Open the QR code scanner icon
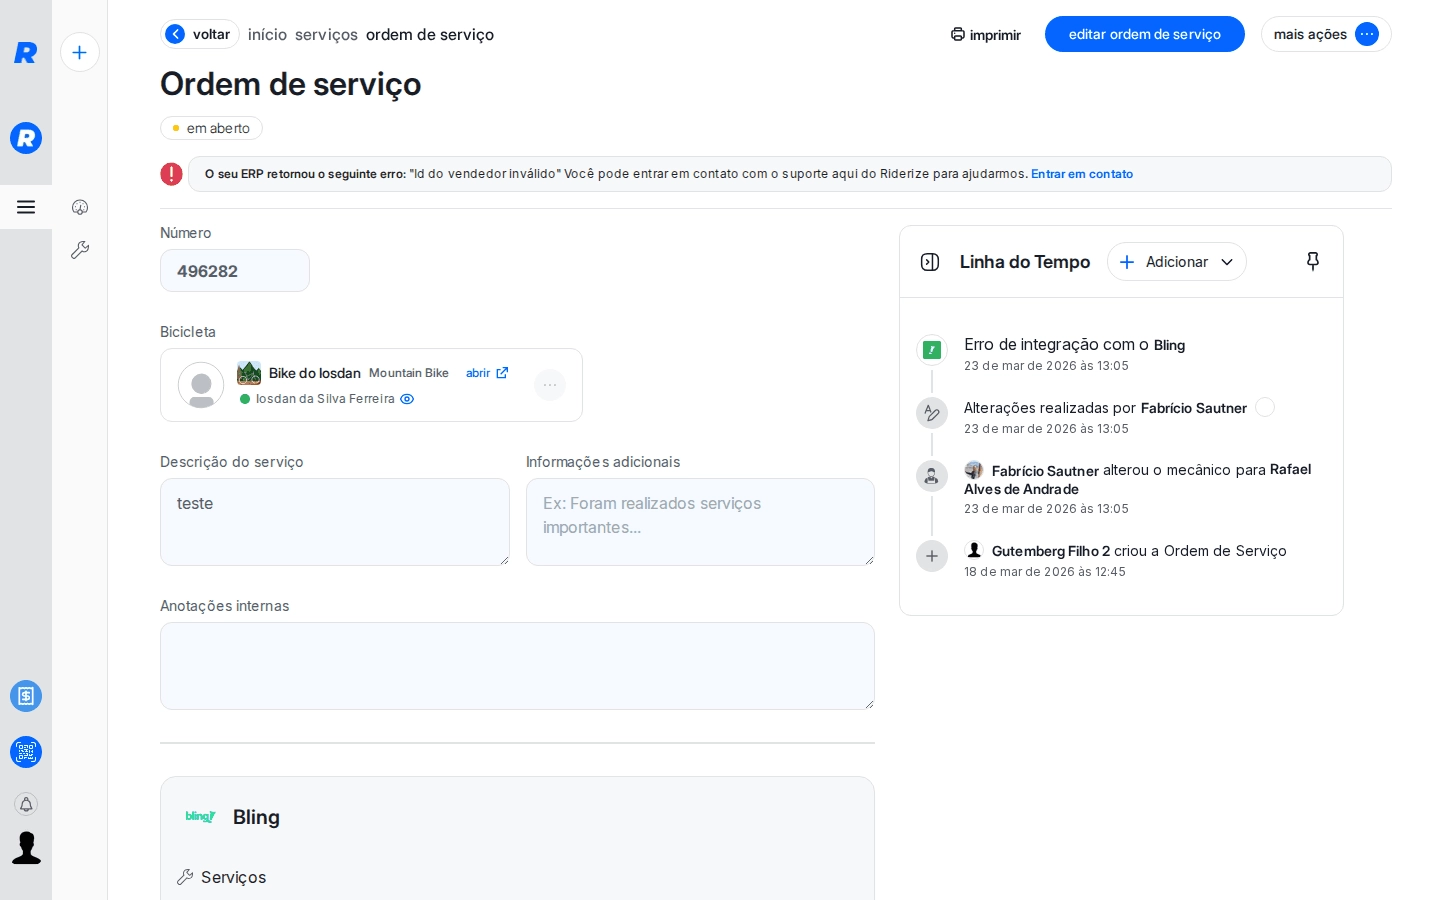 tap(26, 752)
